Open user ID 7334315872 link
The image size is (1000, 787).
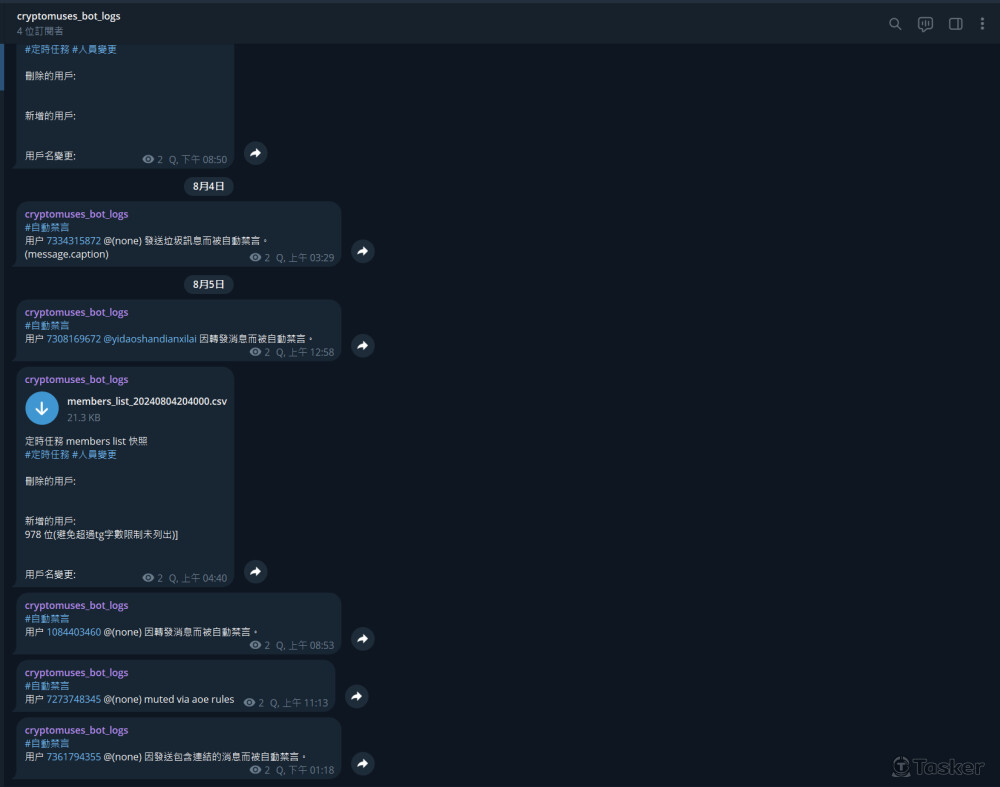[x=74, y=241]
